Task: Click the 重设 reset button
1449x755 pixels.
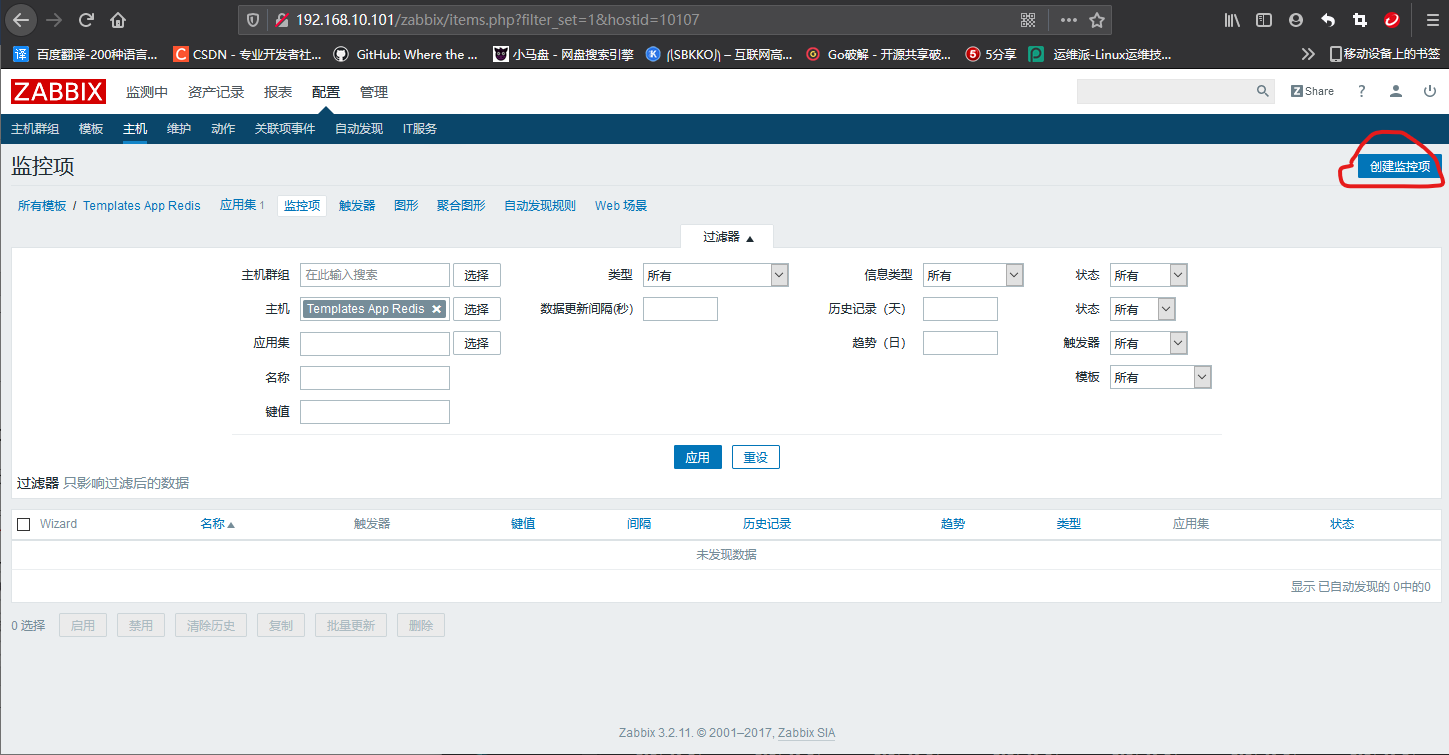Action: point(755,457)
